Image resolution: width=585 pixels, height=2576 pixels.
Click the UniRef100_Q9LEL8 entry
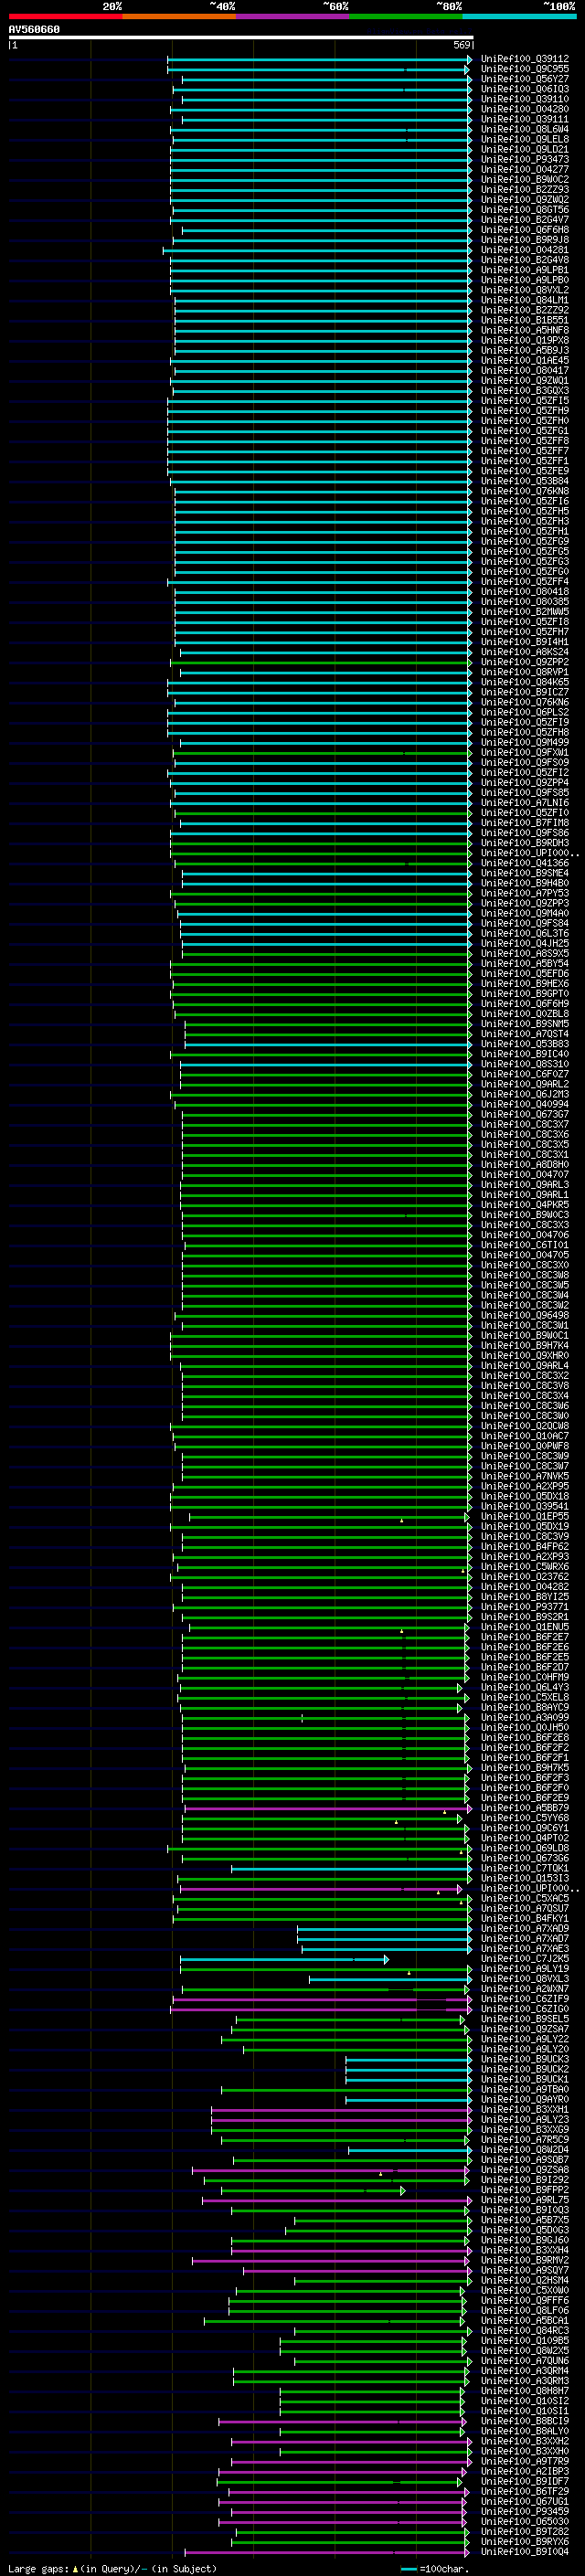tap(525, 139)
